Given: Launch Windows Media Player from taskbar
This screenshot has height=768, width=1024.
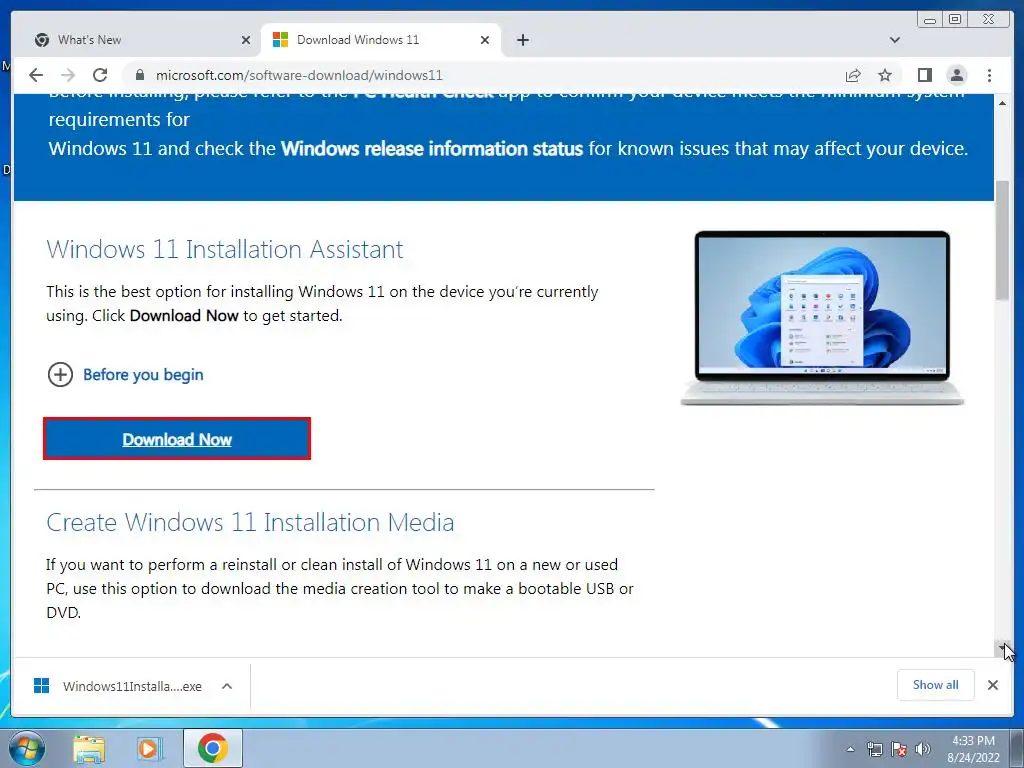Looking at the screenshot, I should tap(150, 748).
